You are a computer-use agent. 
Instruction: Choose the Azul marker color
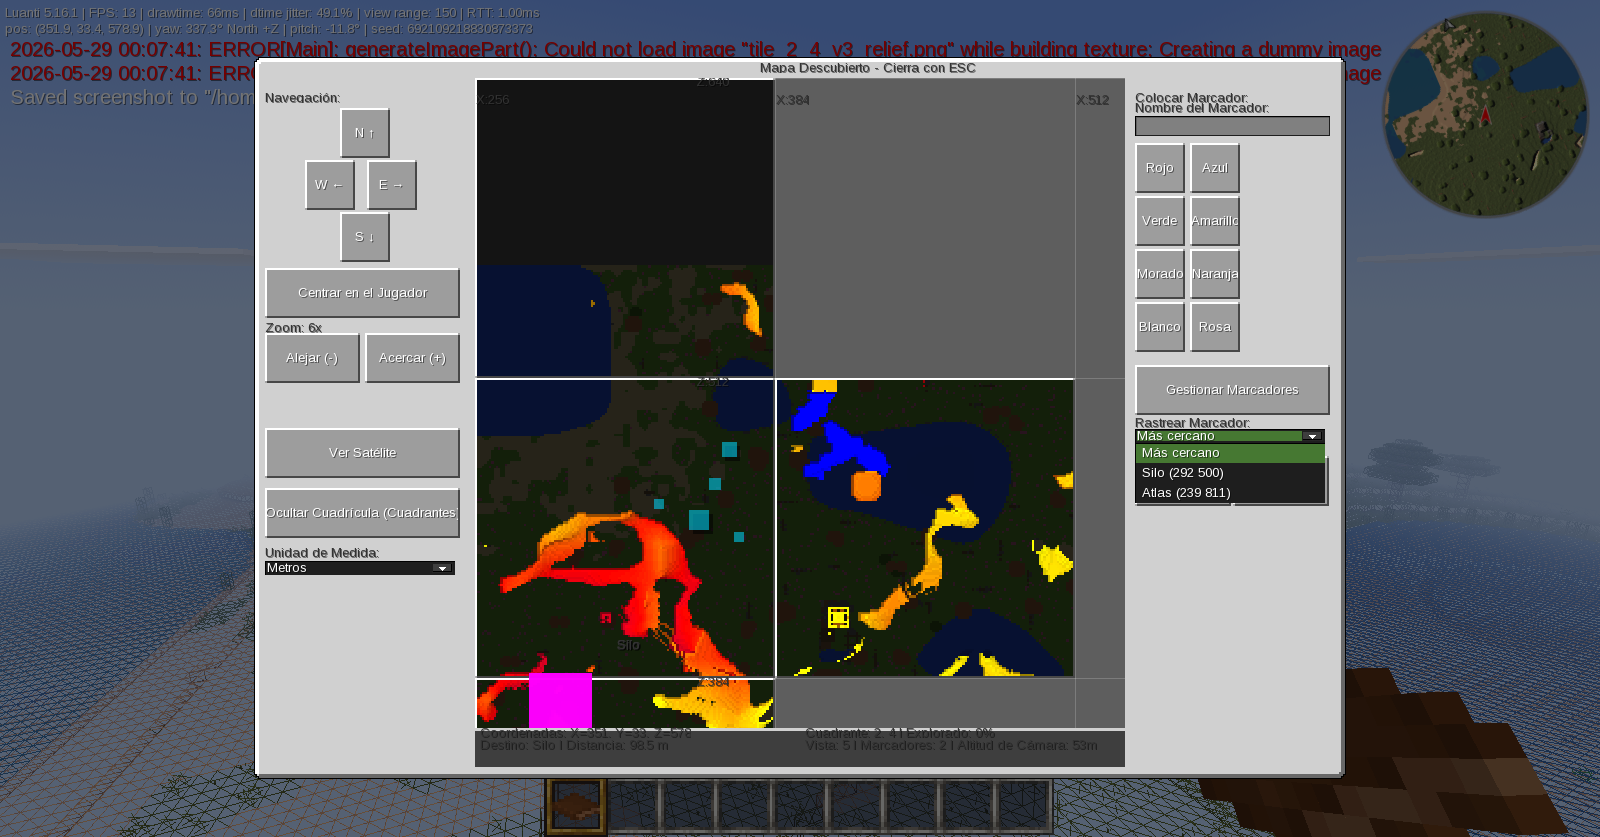tap(1215, 168)
